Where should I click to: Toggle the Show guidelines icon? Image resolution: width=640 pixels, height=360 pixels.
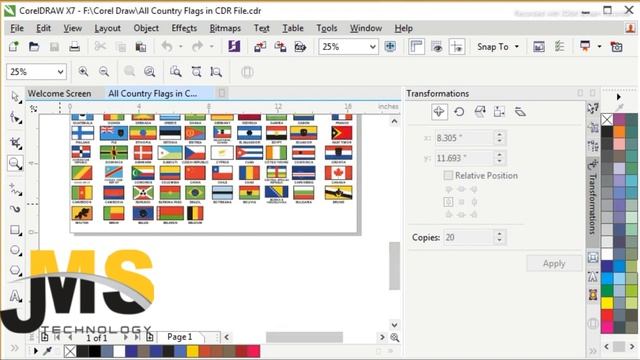(457, 47)
